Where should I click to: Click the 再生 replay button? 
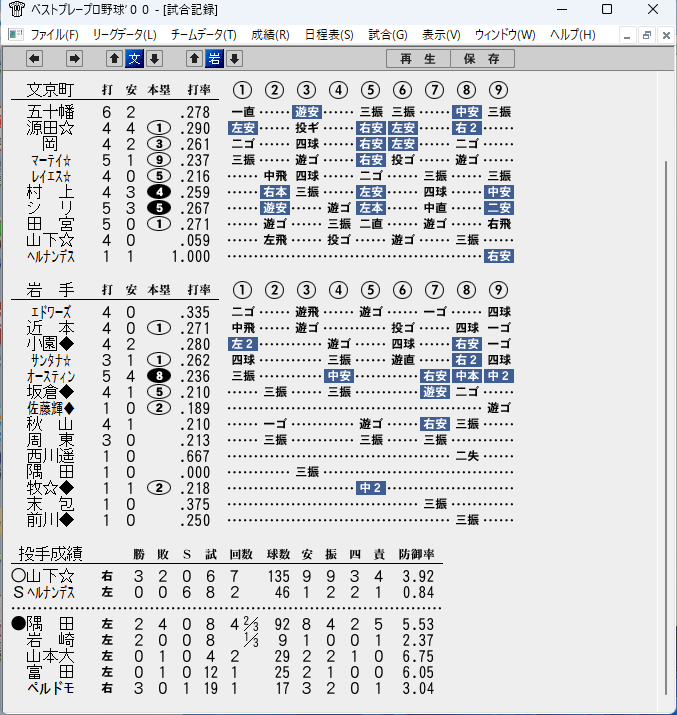pos(418,59)
